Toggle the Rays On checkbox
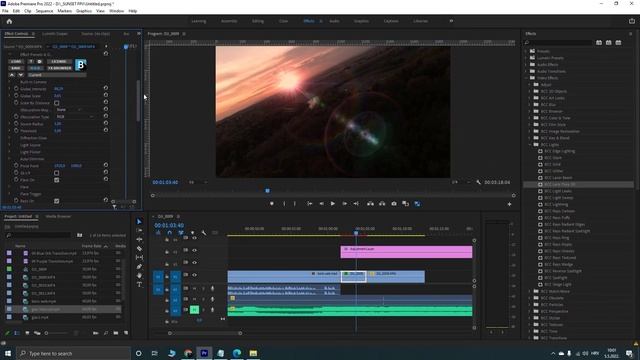The width and height of the screenshot is (640, 360). (56, 201)
